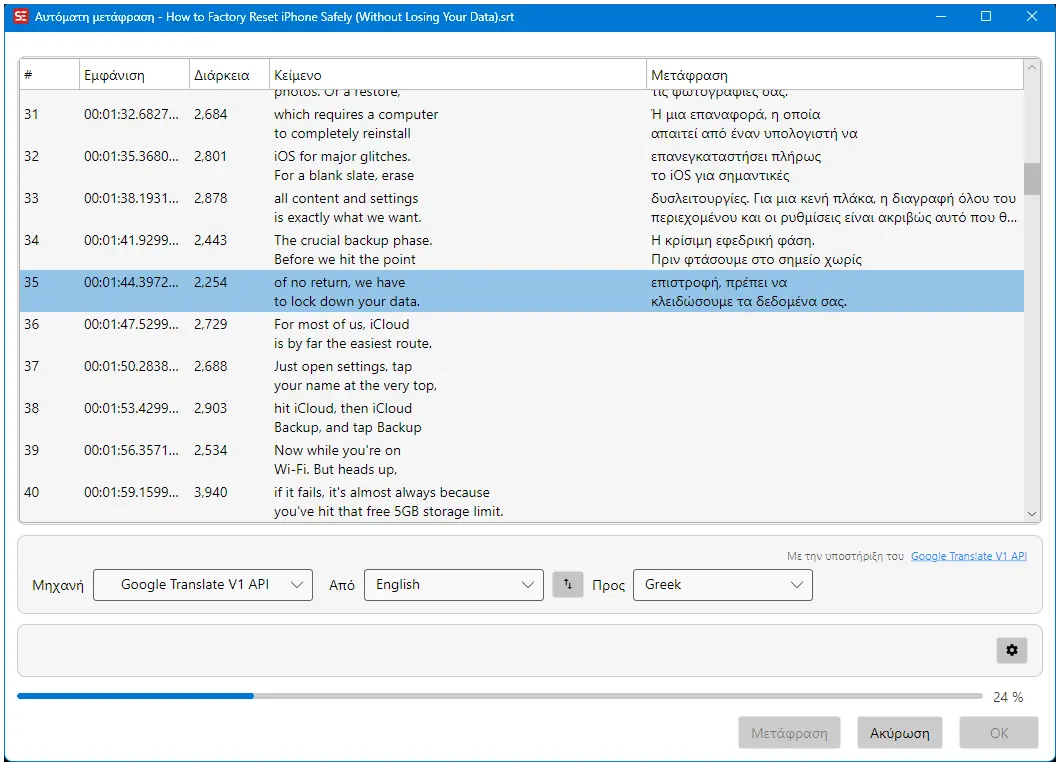Close the Αυτόματη μετάφραση window
1060x766 pixels.
[x=1032, y=16]
